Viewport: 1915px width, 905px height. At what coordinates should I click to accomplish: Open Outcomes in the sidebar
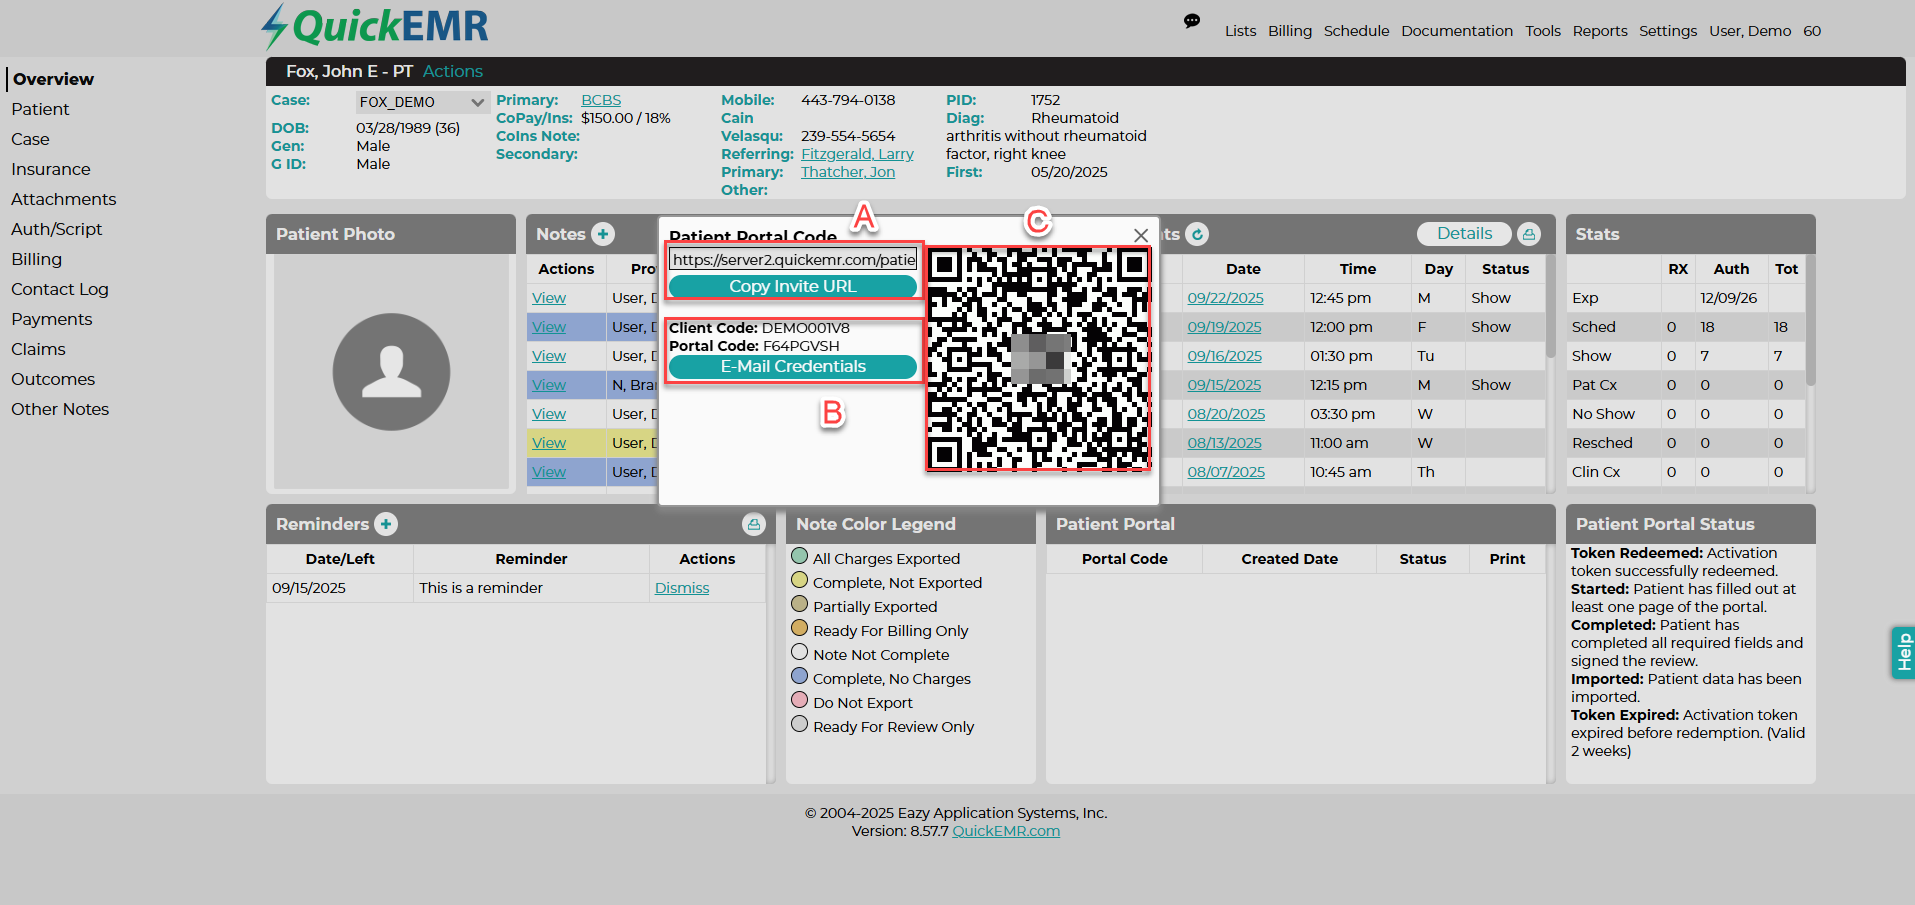[53, 379]
